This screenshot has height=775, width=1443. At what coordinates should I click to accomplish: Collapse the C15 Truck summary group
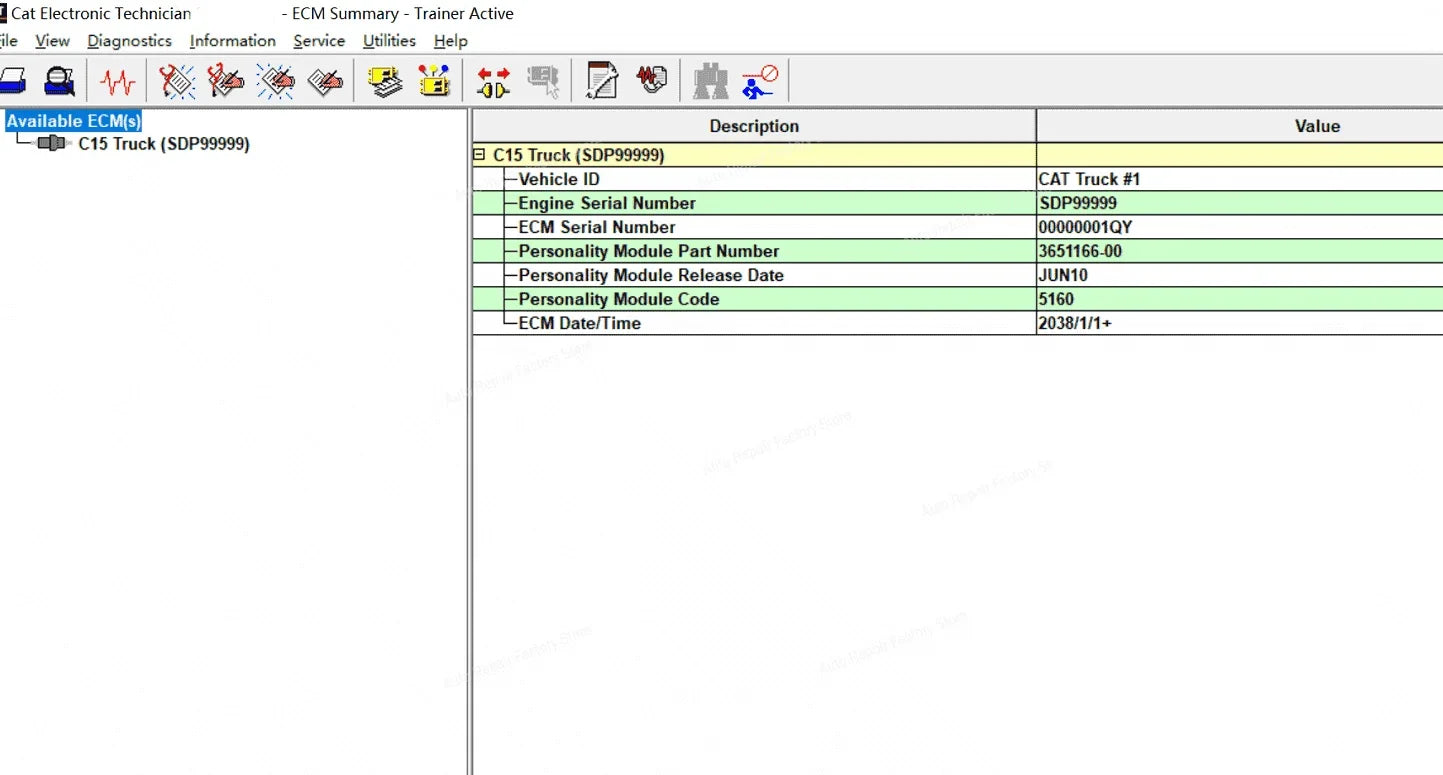point(481,155)
